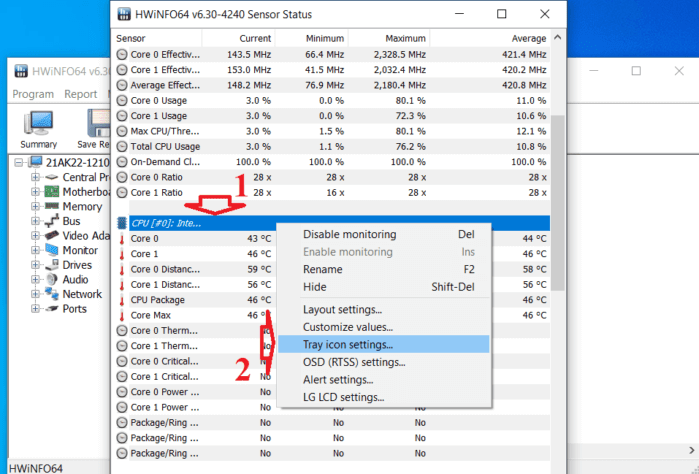Click clock icon beside Total CPU Usage
Screen dimensions: 699x474
(x=122, y=146)
